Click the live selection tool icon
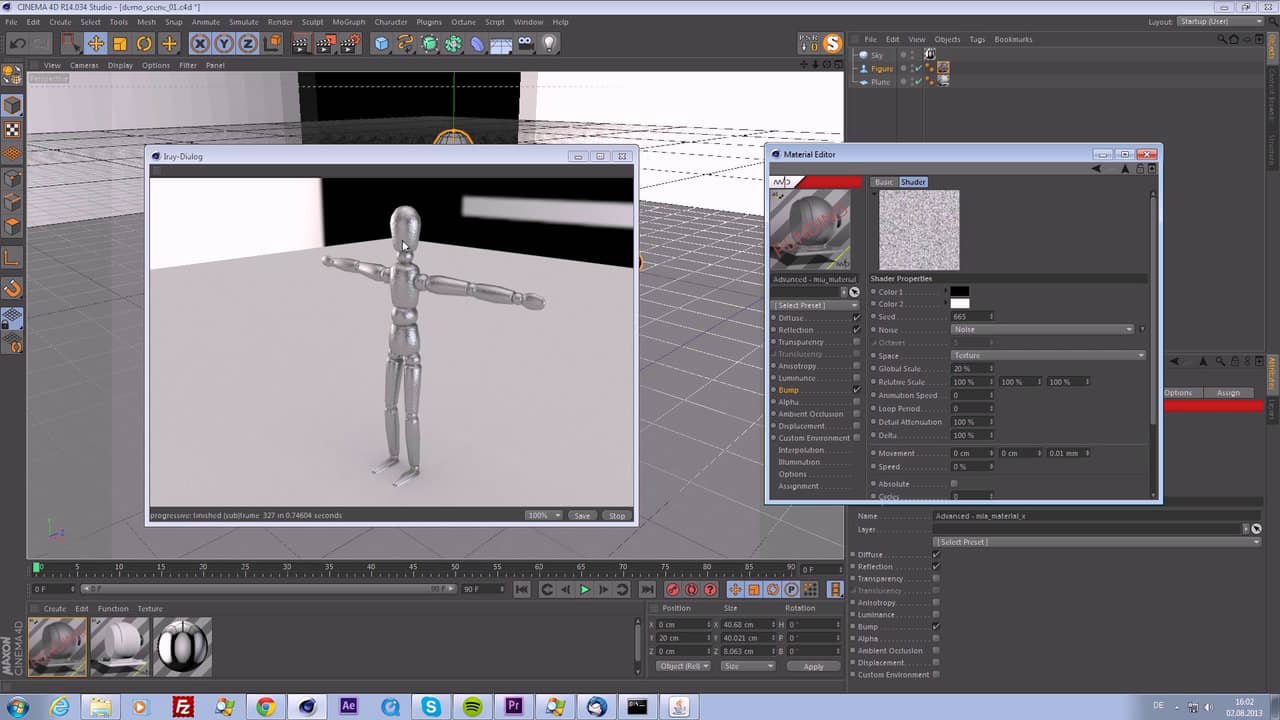The image size is (1280, 720). click(x=70, y=43)
